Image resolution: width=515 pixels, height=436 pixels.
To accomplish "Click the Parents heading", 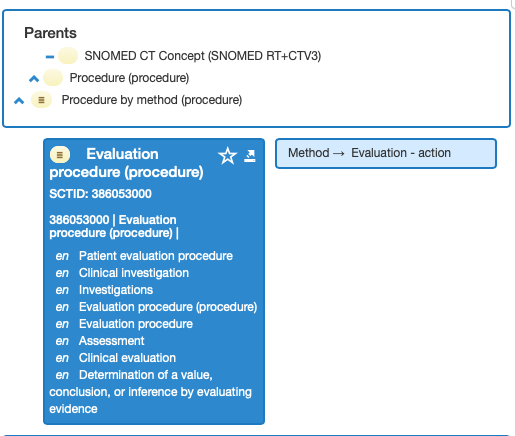I will [x=50, y=33].
